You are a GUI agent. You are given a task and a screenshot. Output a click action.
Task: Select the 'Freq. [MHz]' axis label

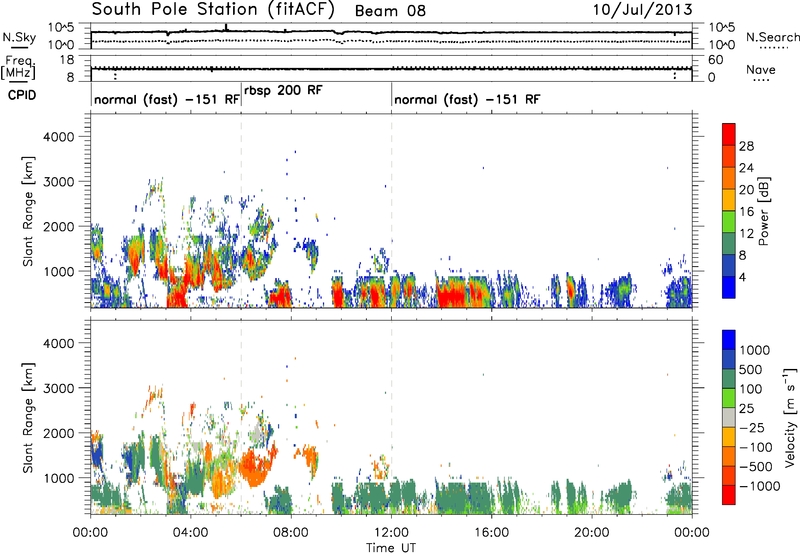(x=18, y=68)
